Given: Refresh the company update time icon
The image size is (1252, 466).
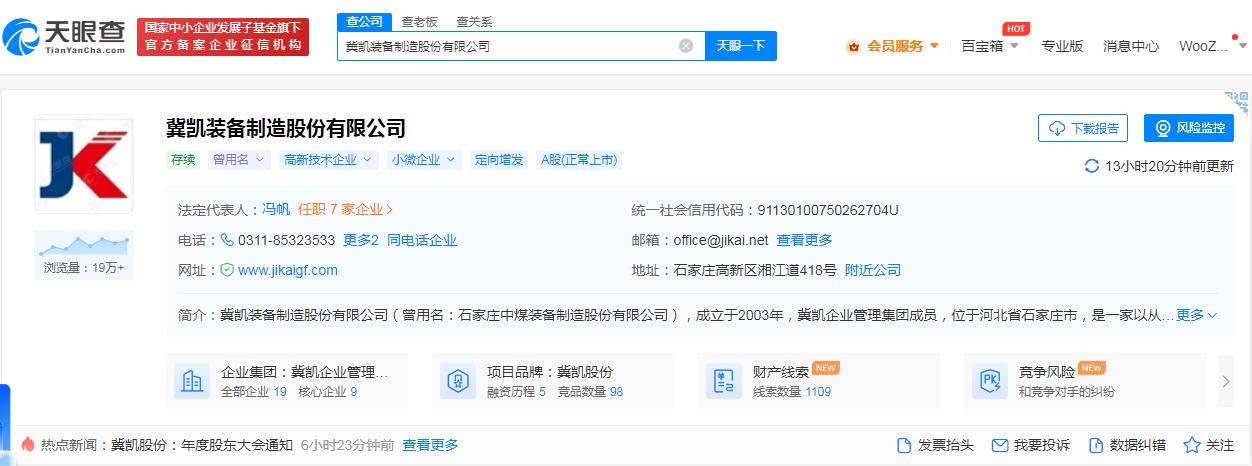Looking at the screenshot, I should click(x=1092, y=166).
